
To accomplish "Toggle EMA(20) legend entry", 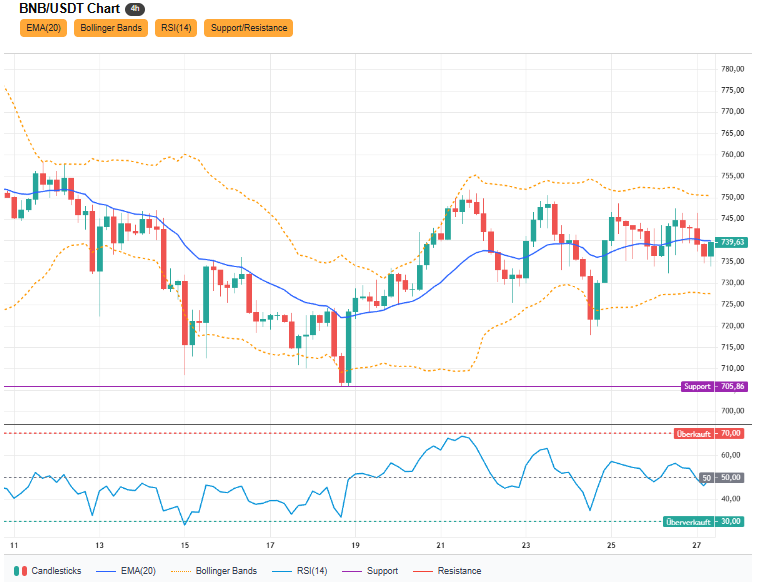I will point(126,571).
